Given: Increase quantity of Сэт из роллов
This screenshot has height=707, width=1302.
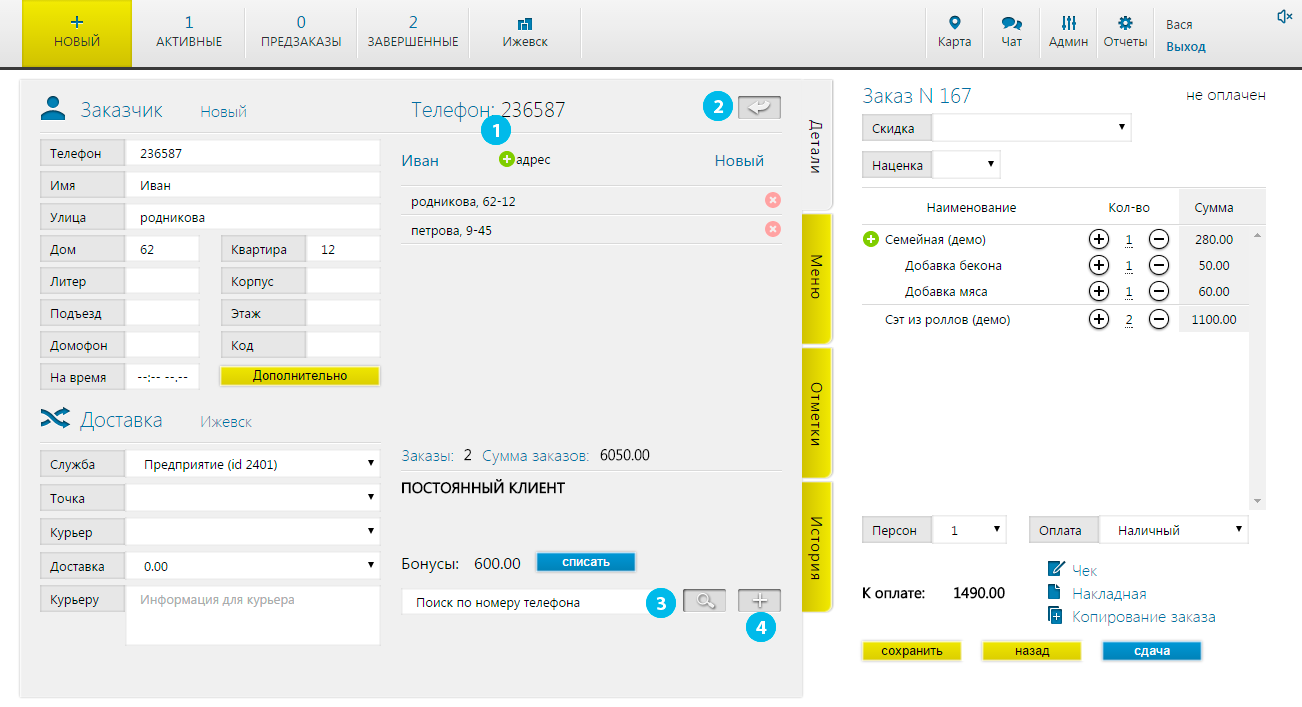Looking at the screenshot, I should click(x=1098, y=320).
